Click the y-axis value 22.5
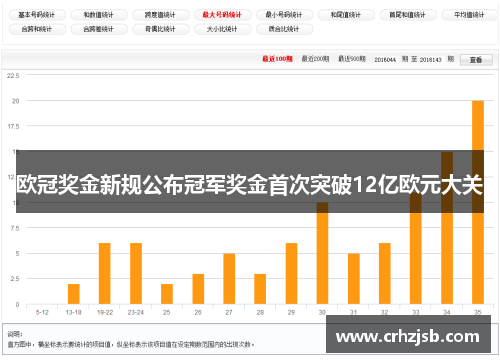 (13, 76)
